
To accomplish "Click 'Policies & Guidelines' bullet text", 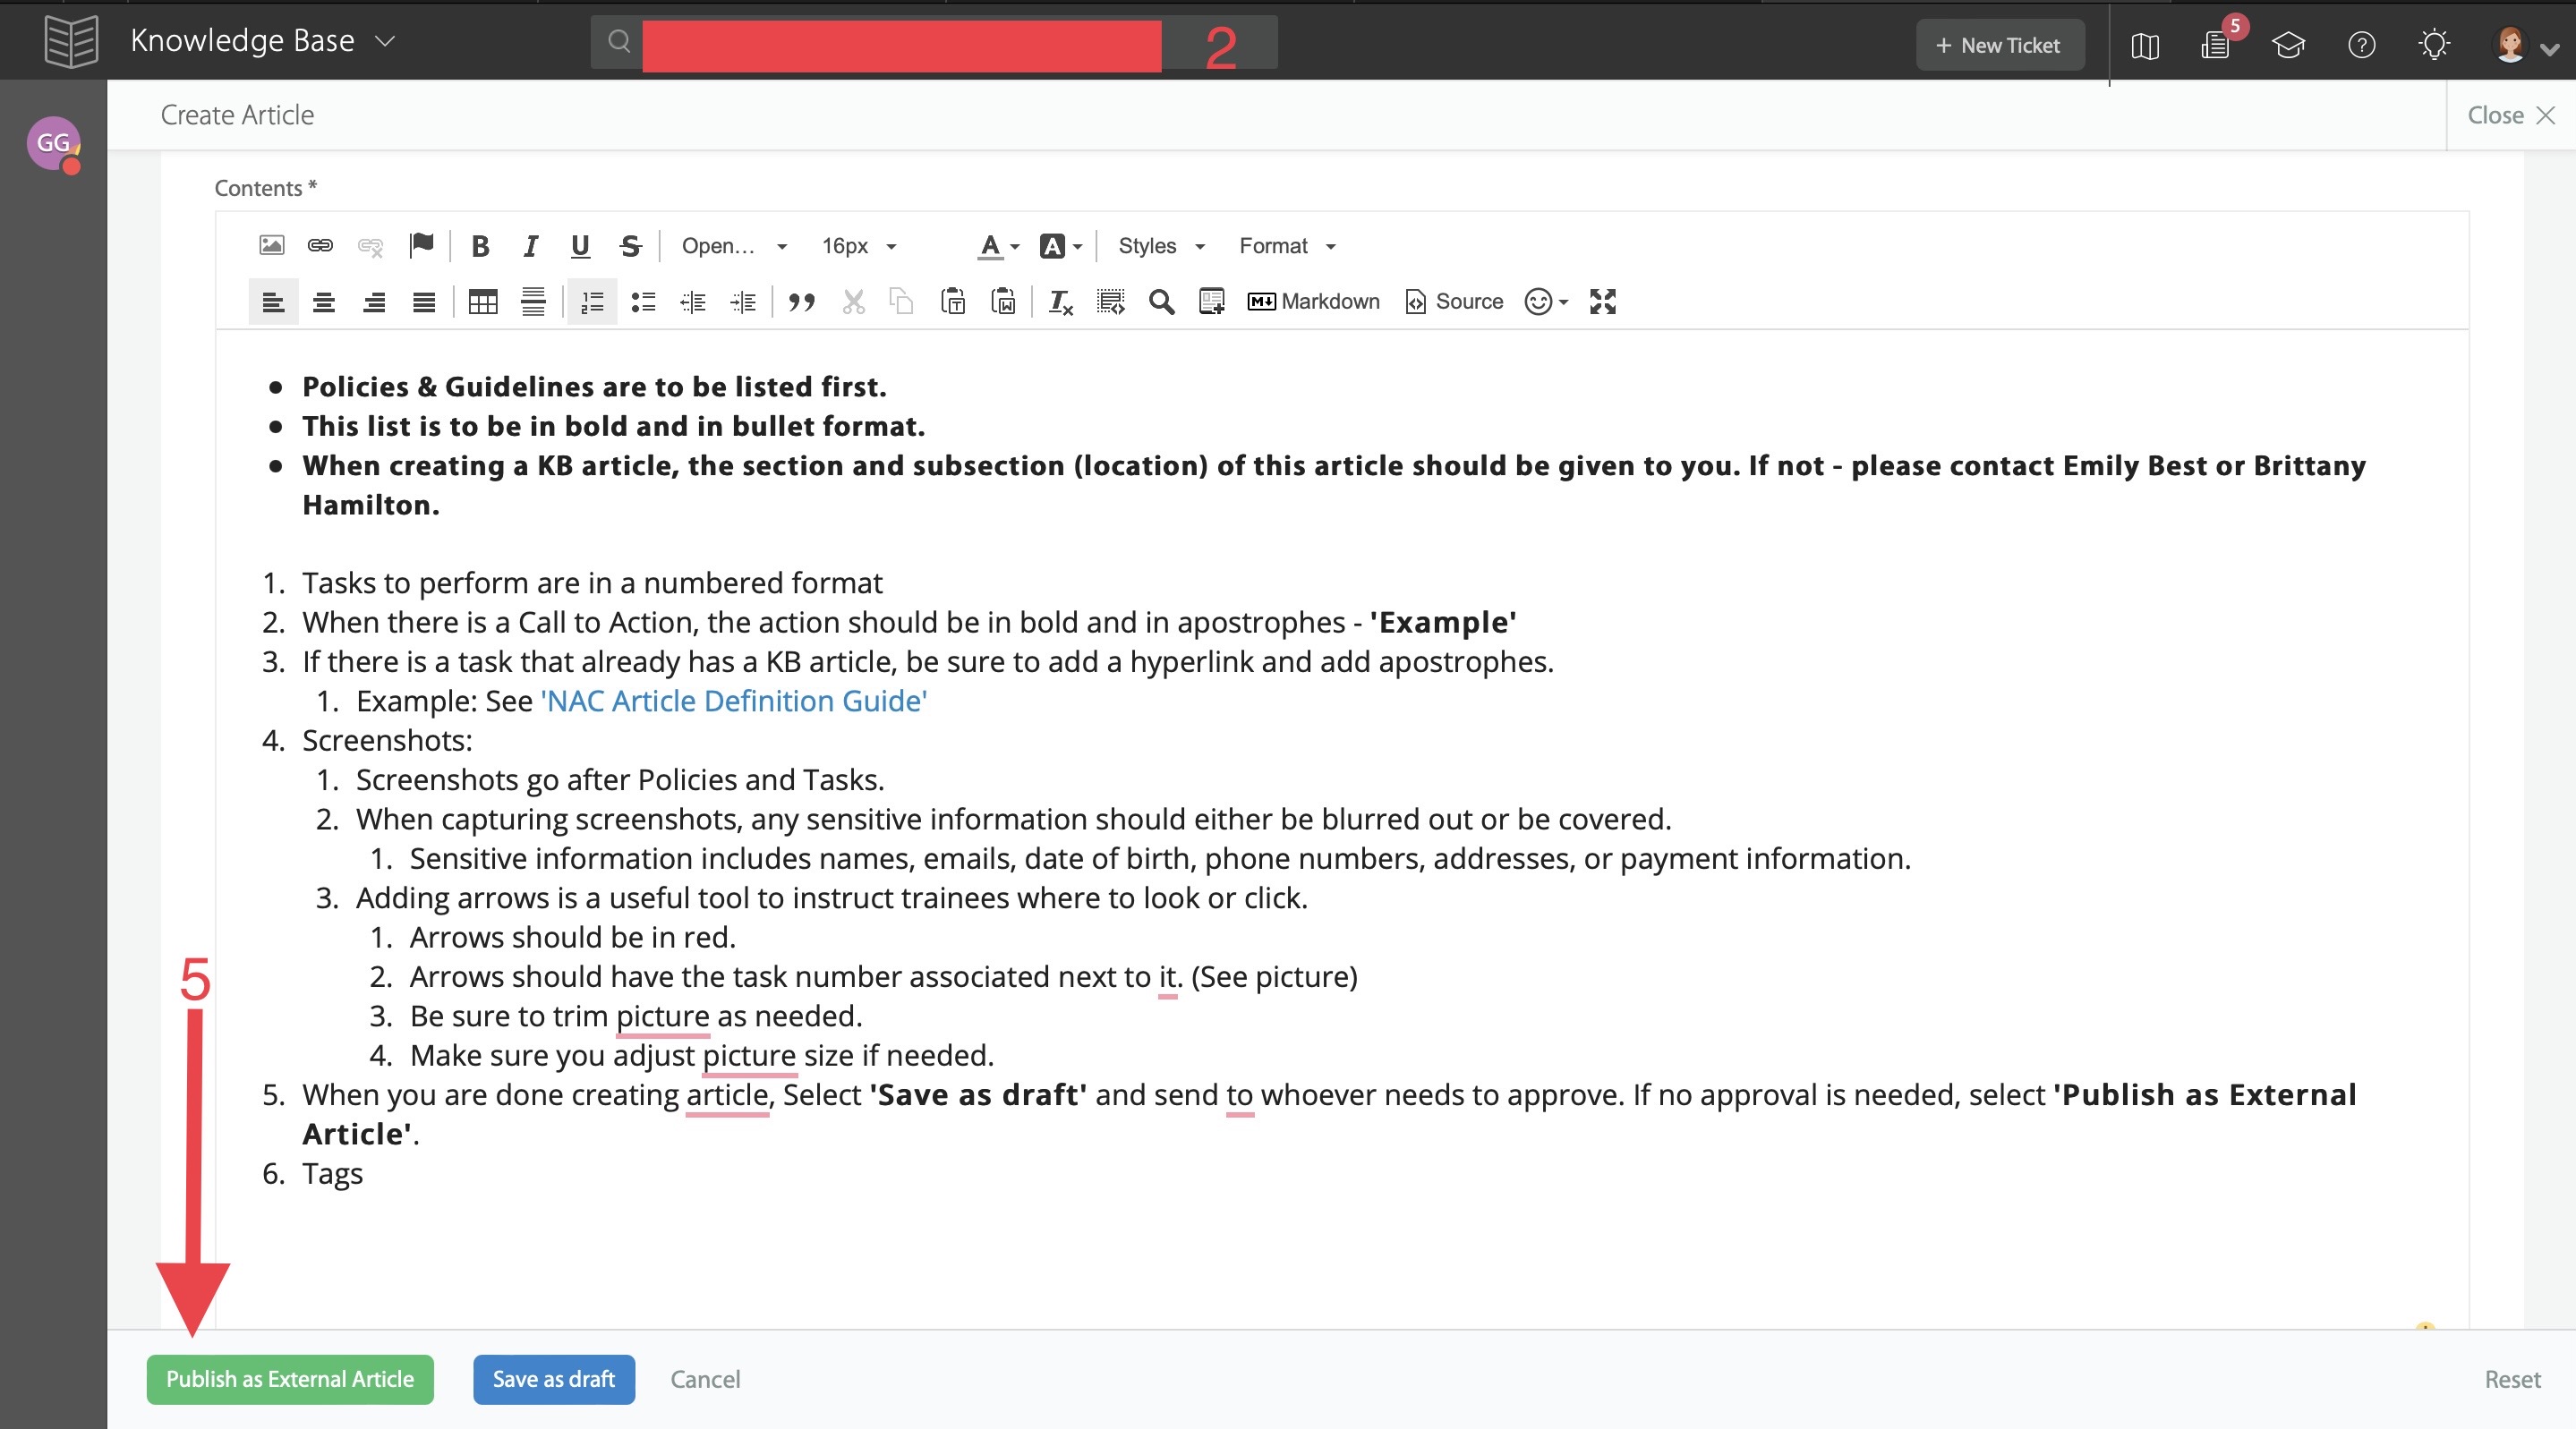I will click(x=594, y=386).
